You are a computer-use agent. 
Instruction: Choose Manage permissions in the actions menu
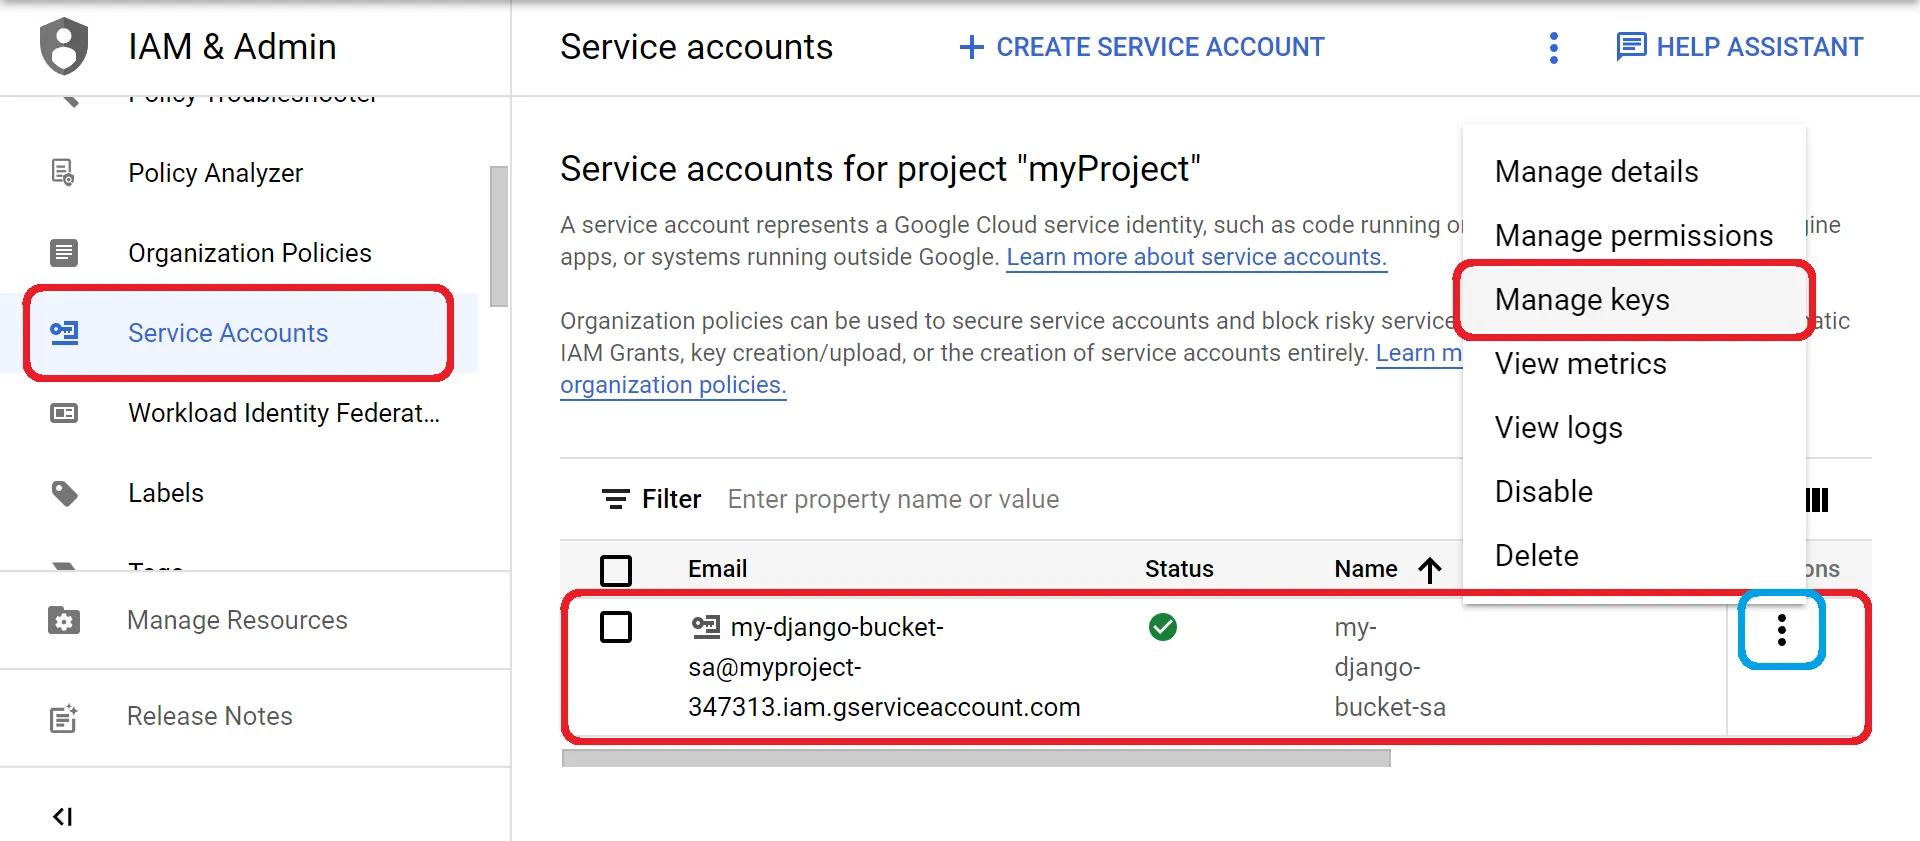pos(1633,236)
